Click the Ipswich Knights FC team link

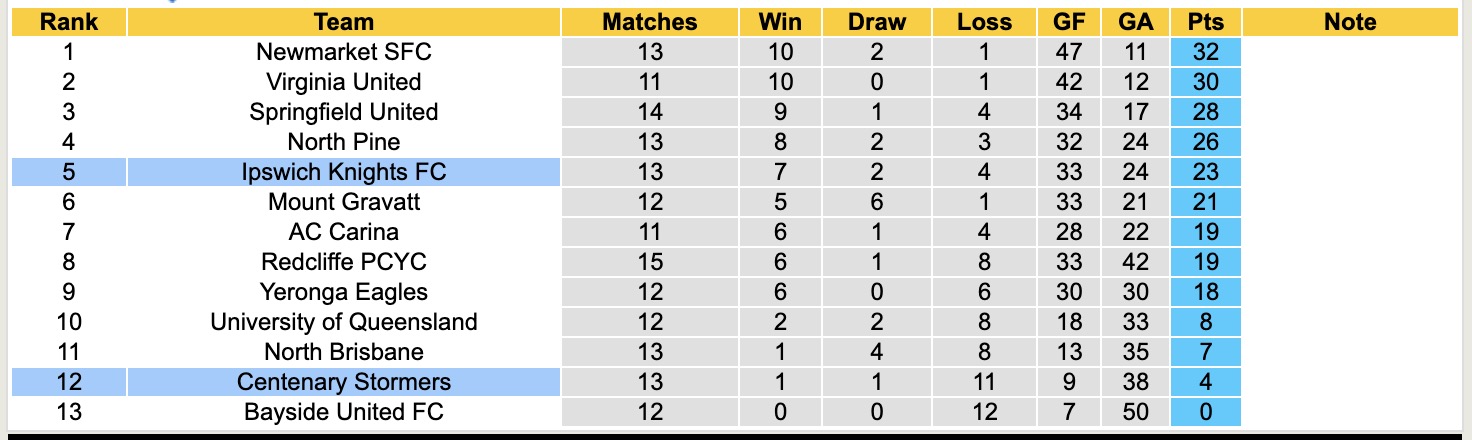[343, 172]
